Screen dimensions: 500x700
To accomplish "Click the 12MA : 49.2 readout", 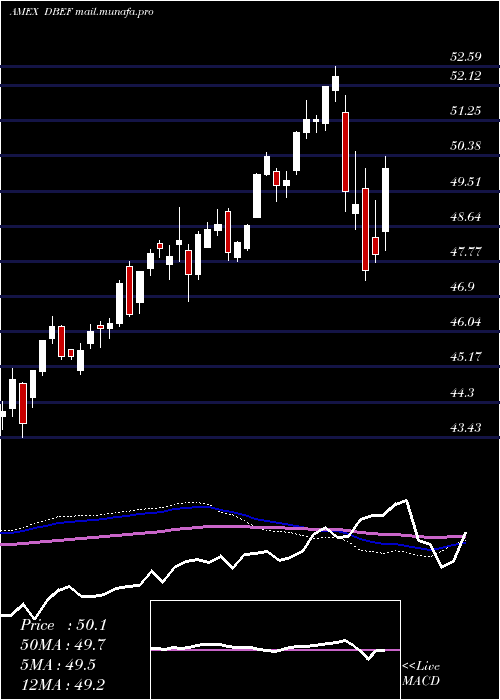I will 63,684.
